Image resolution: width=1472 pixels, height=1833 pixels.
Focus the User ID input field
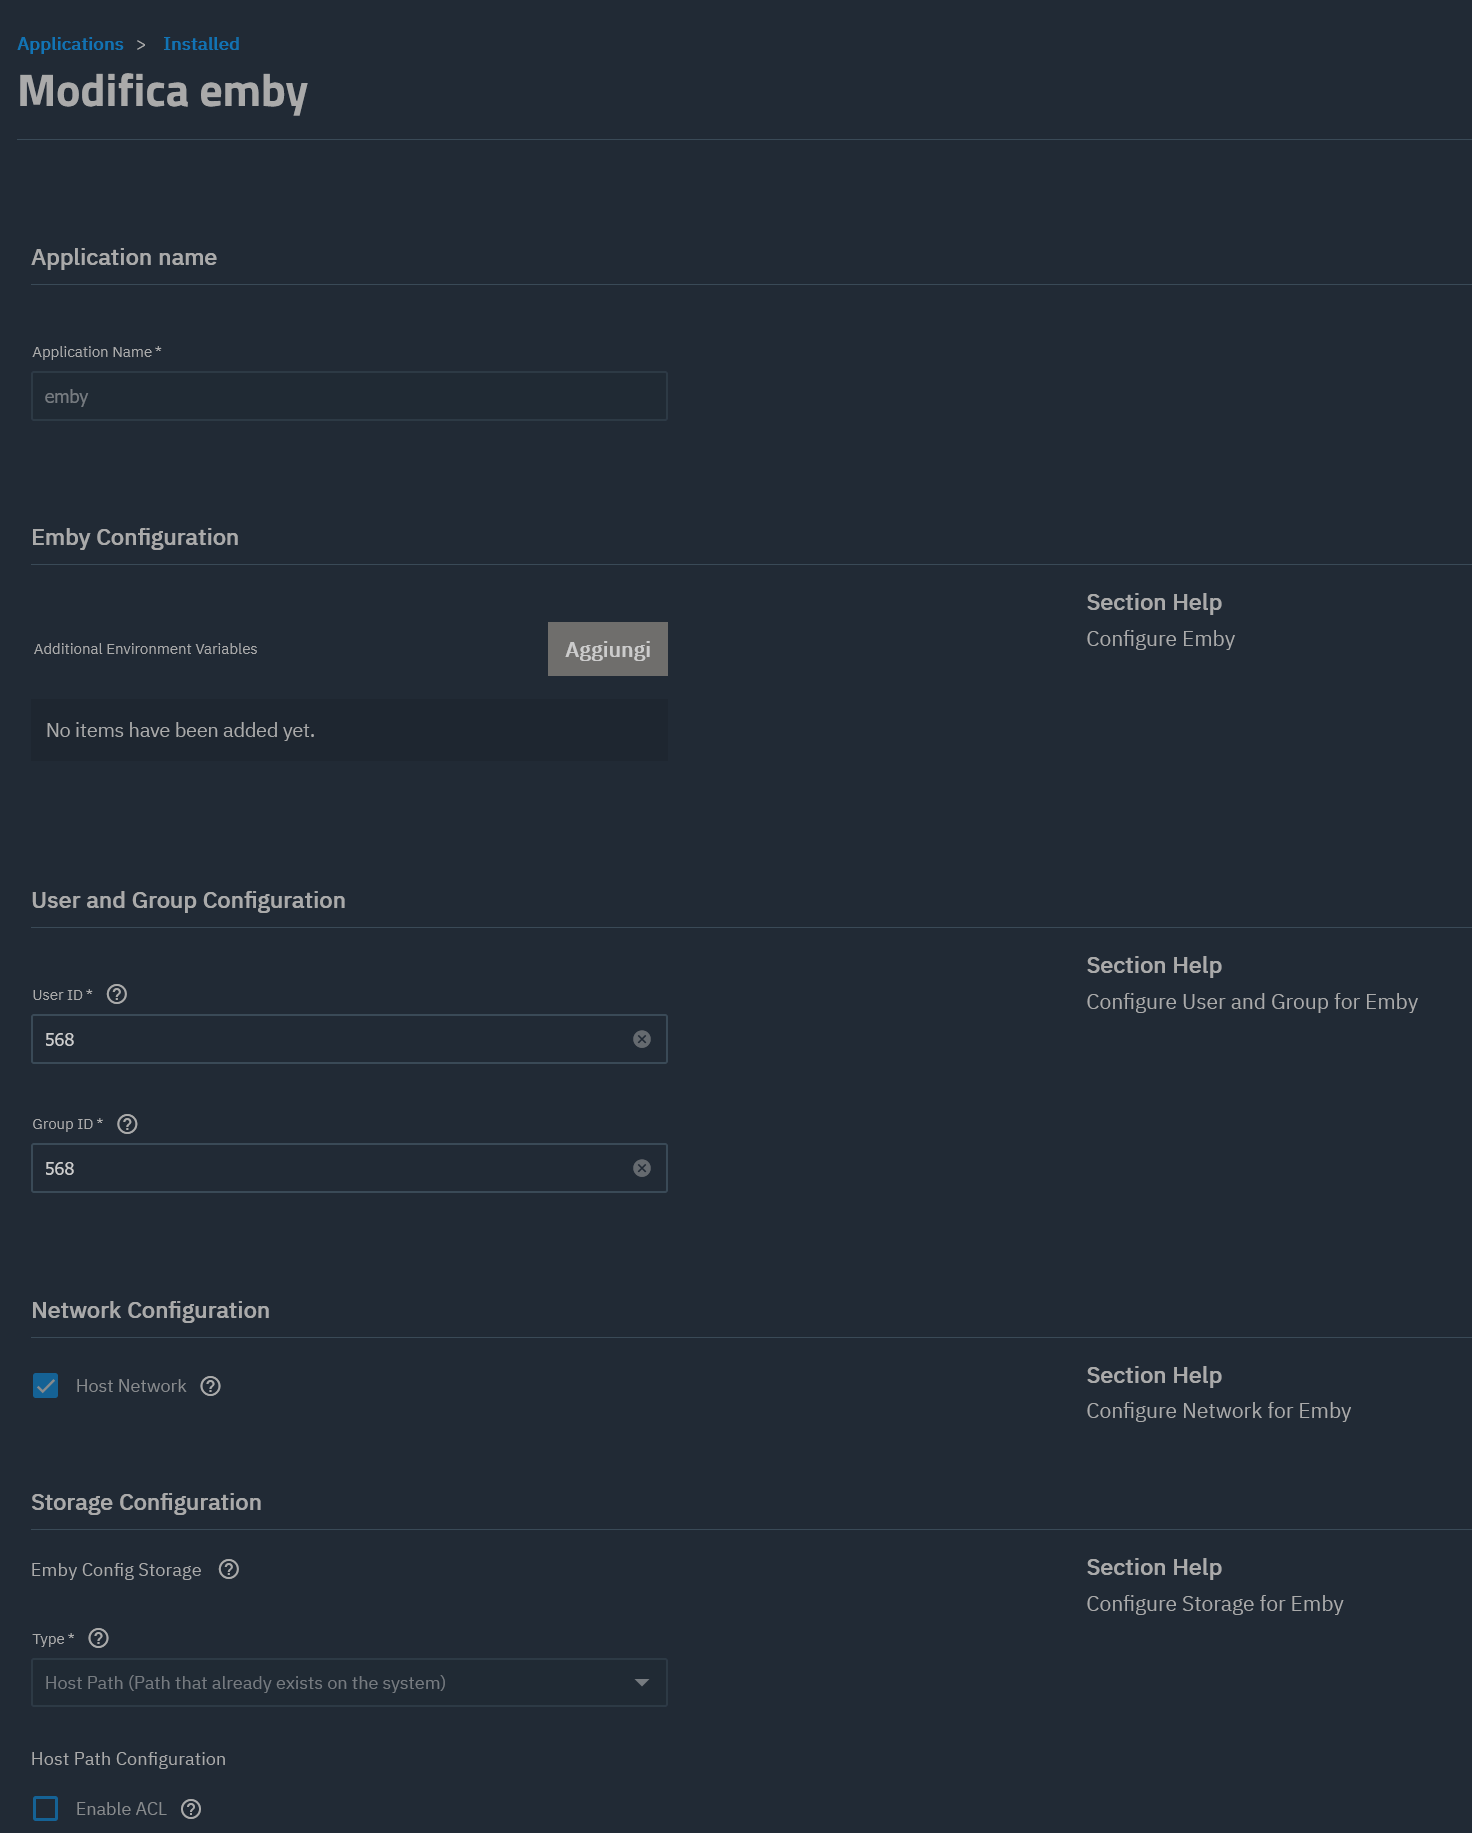(330, 1040)
